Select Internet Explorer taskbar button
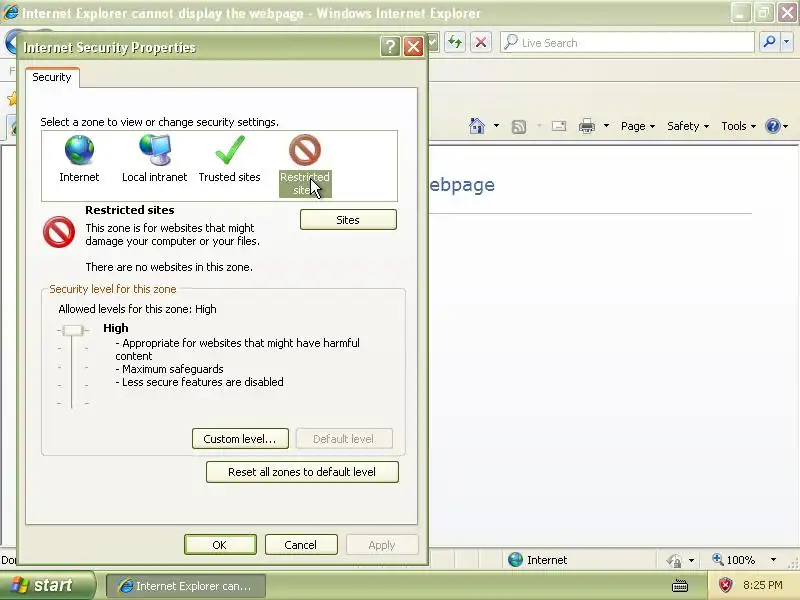The image size is (800, 600). coord(186,586)
